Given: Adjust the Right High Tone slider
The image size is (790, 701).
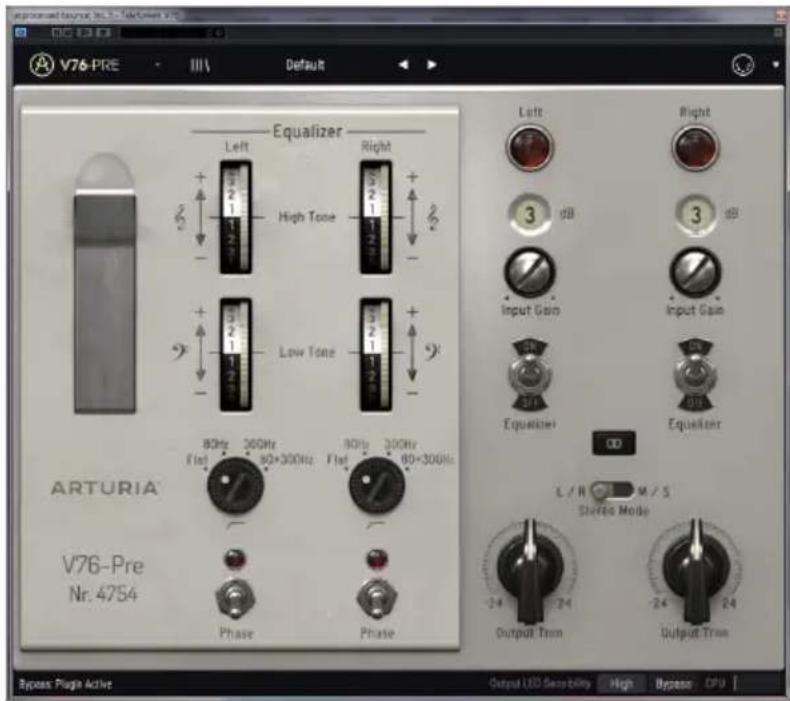Looking at the screenshot, I should pos(376,217).
